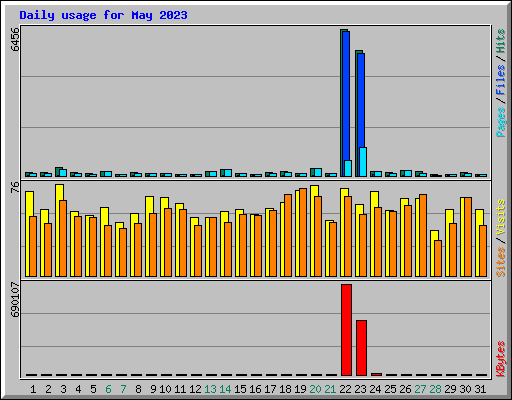Select the orange Sites bar for day 19

click(x=303, y=232)
